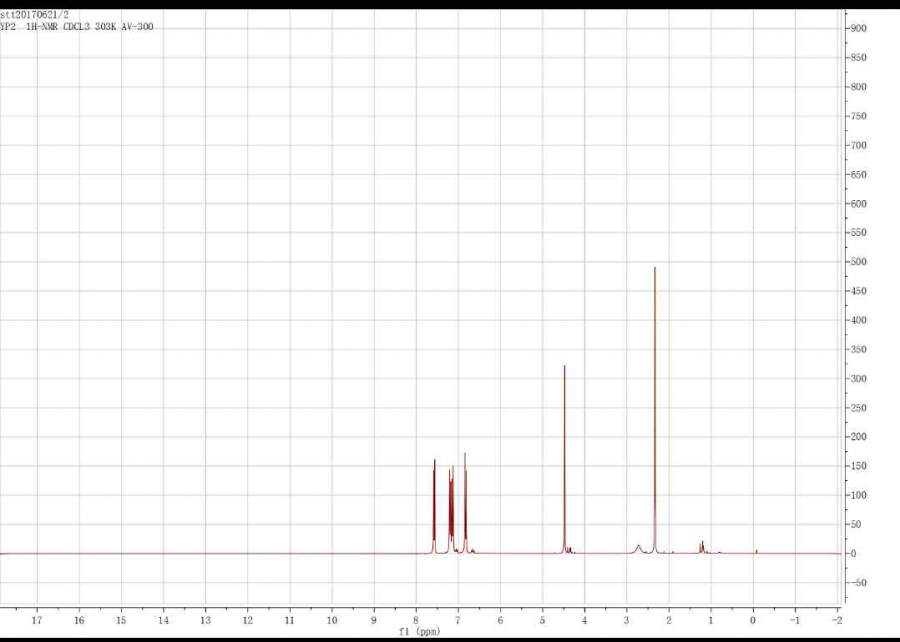Click the 16 tick label on ppm axis

point(79,620)
